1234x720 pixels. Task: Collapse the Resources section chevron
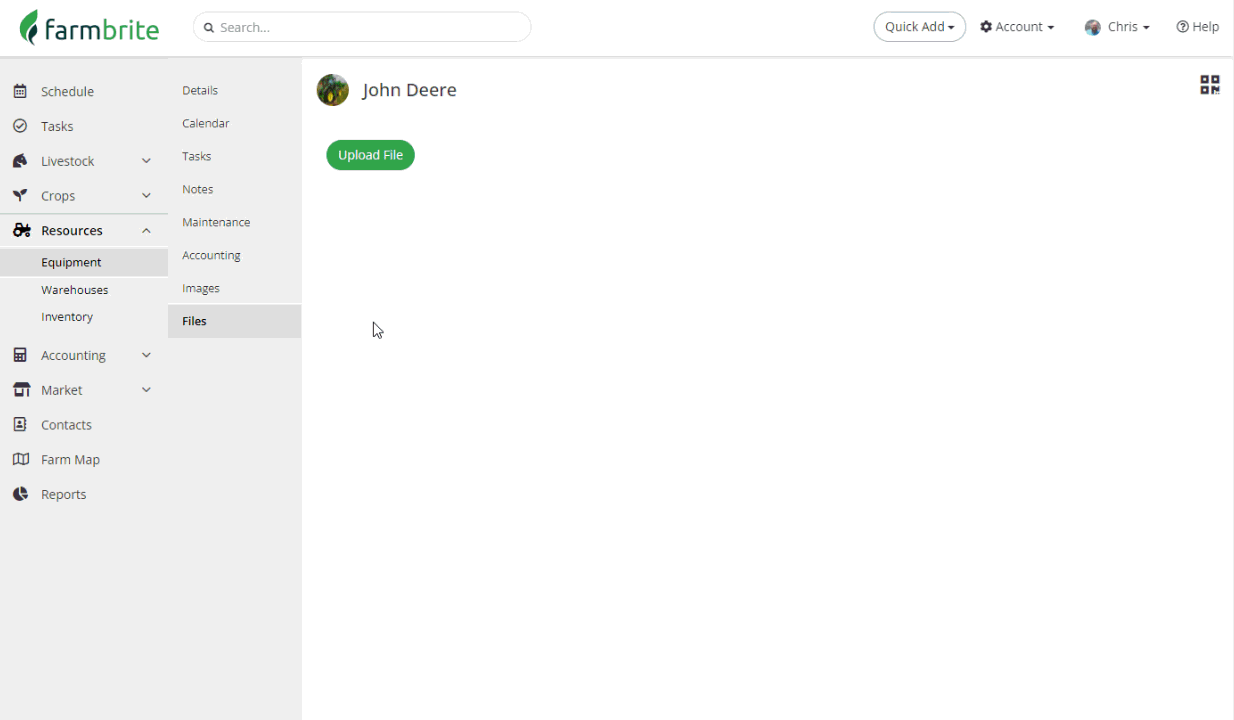coord(146,230)
